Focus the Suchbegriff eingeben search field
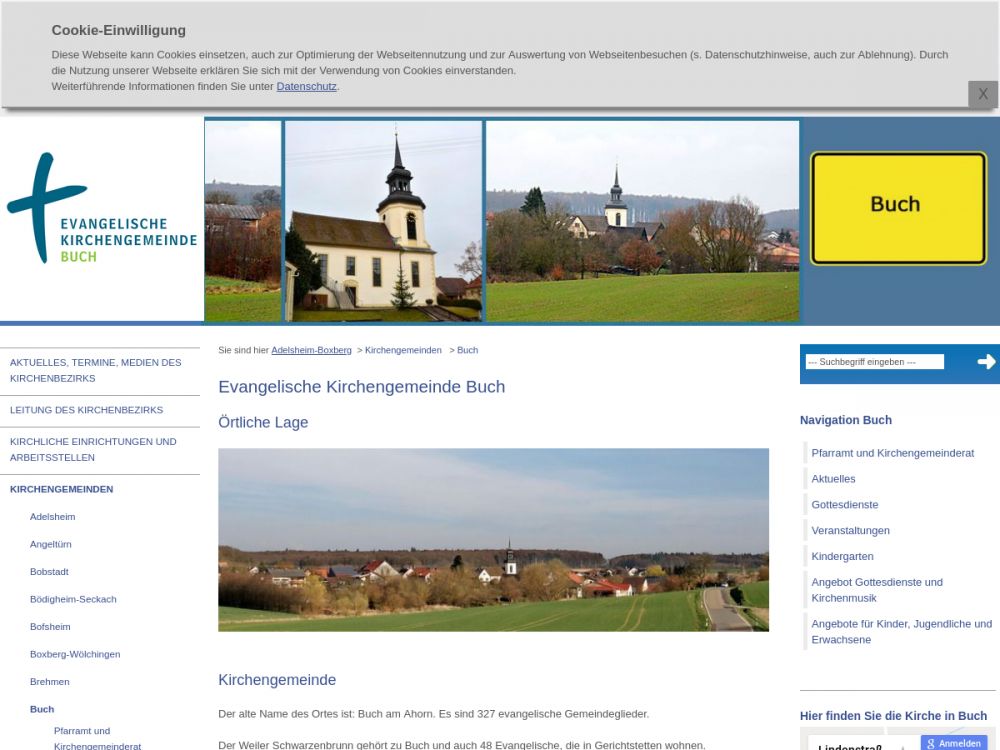 tap(874, 362)
